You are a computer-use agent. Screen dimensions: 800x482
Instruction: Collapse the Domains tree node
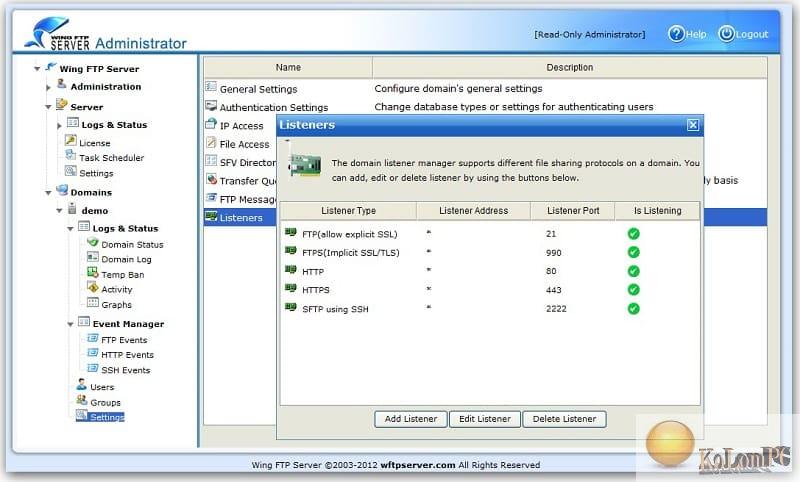(x=48, y=193)
